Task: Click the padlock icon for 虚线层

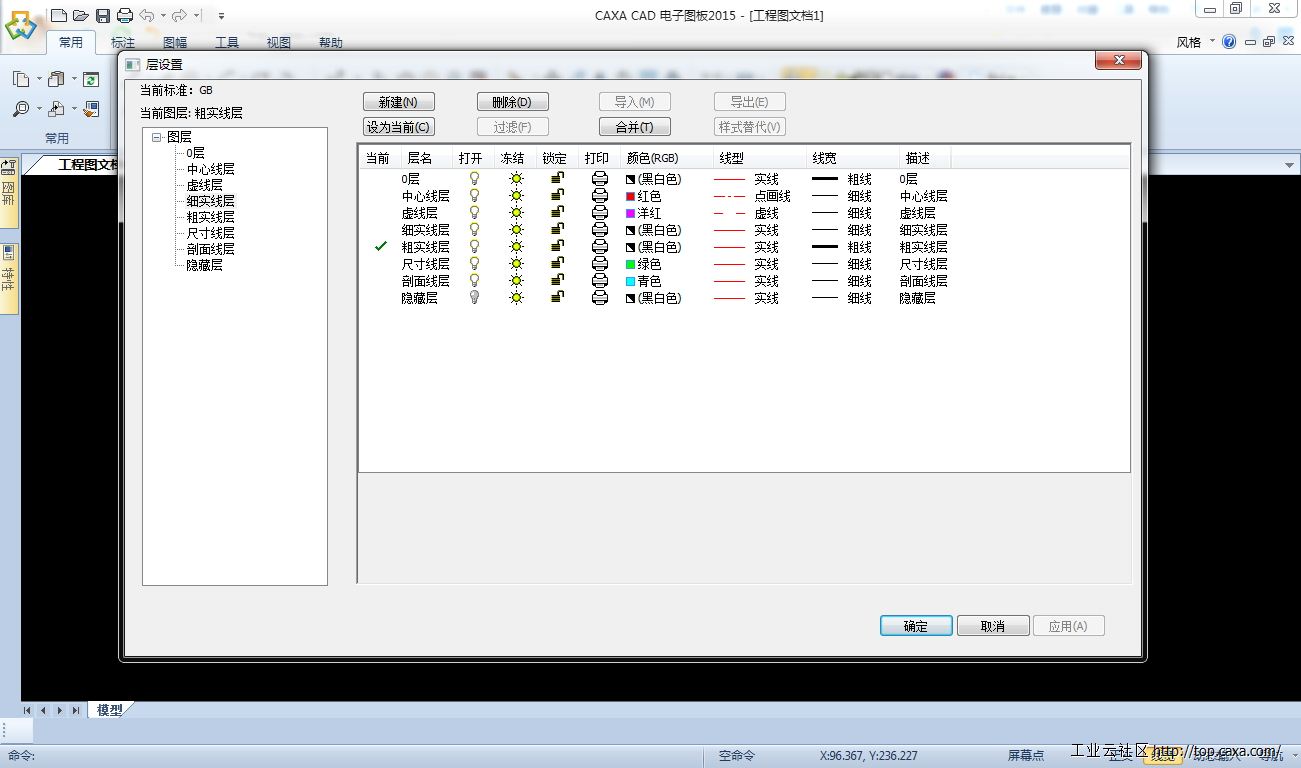Action: point(557,213)
